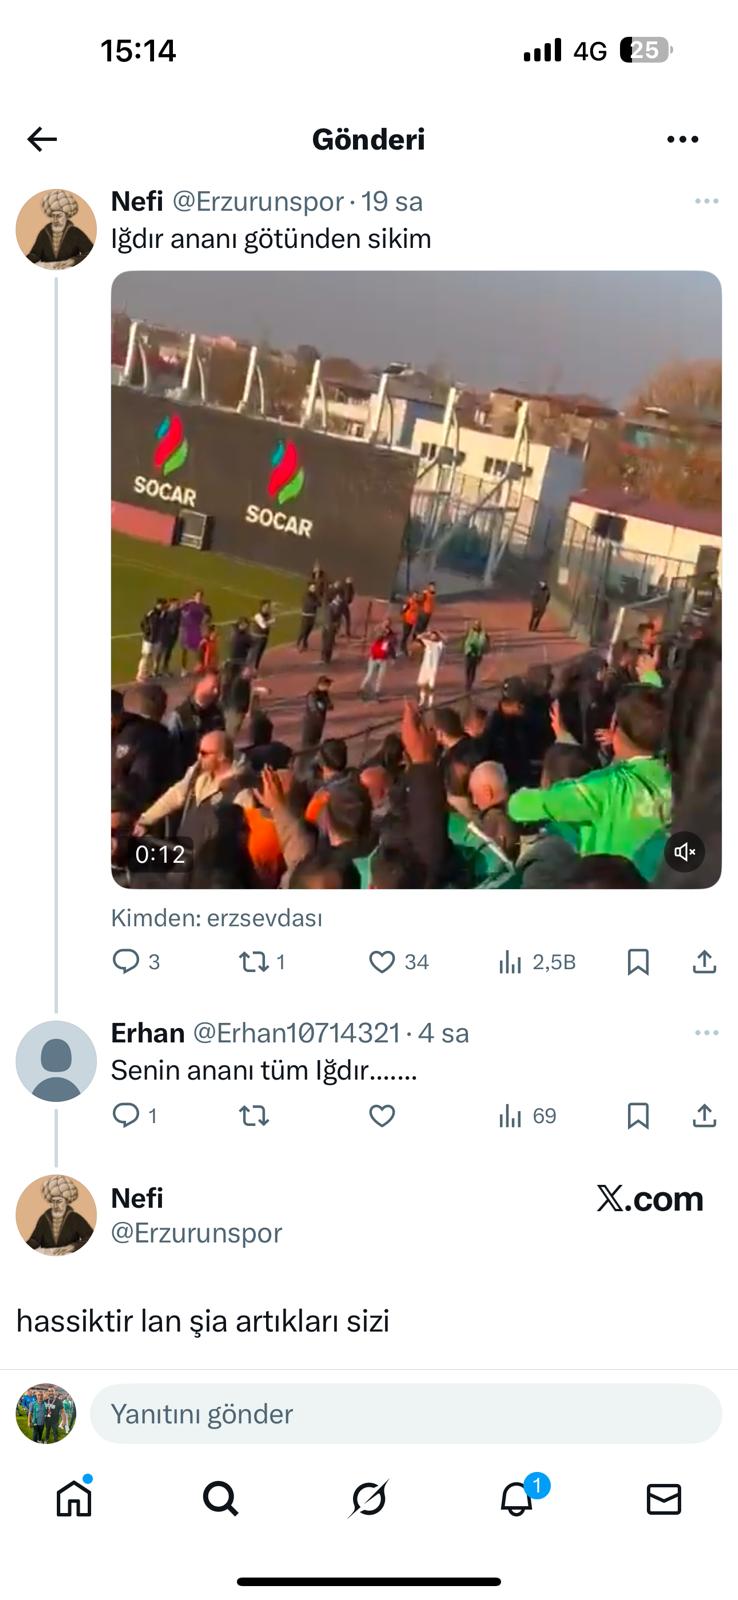Image resolution: width=738 pixels, height=1600 pixels.
Task: Tap the Yanıtını gönder reply field
Action: (406, 1414)
